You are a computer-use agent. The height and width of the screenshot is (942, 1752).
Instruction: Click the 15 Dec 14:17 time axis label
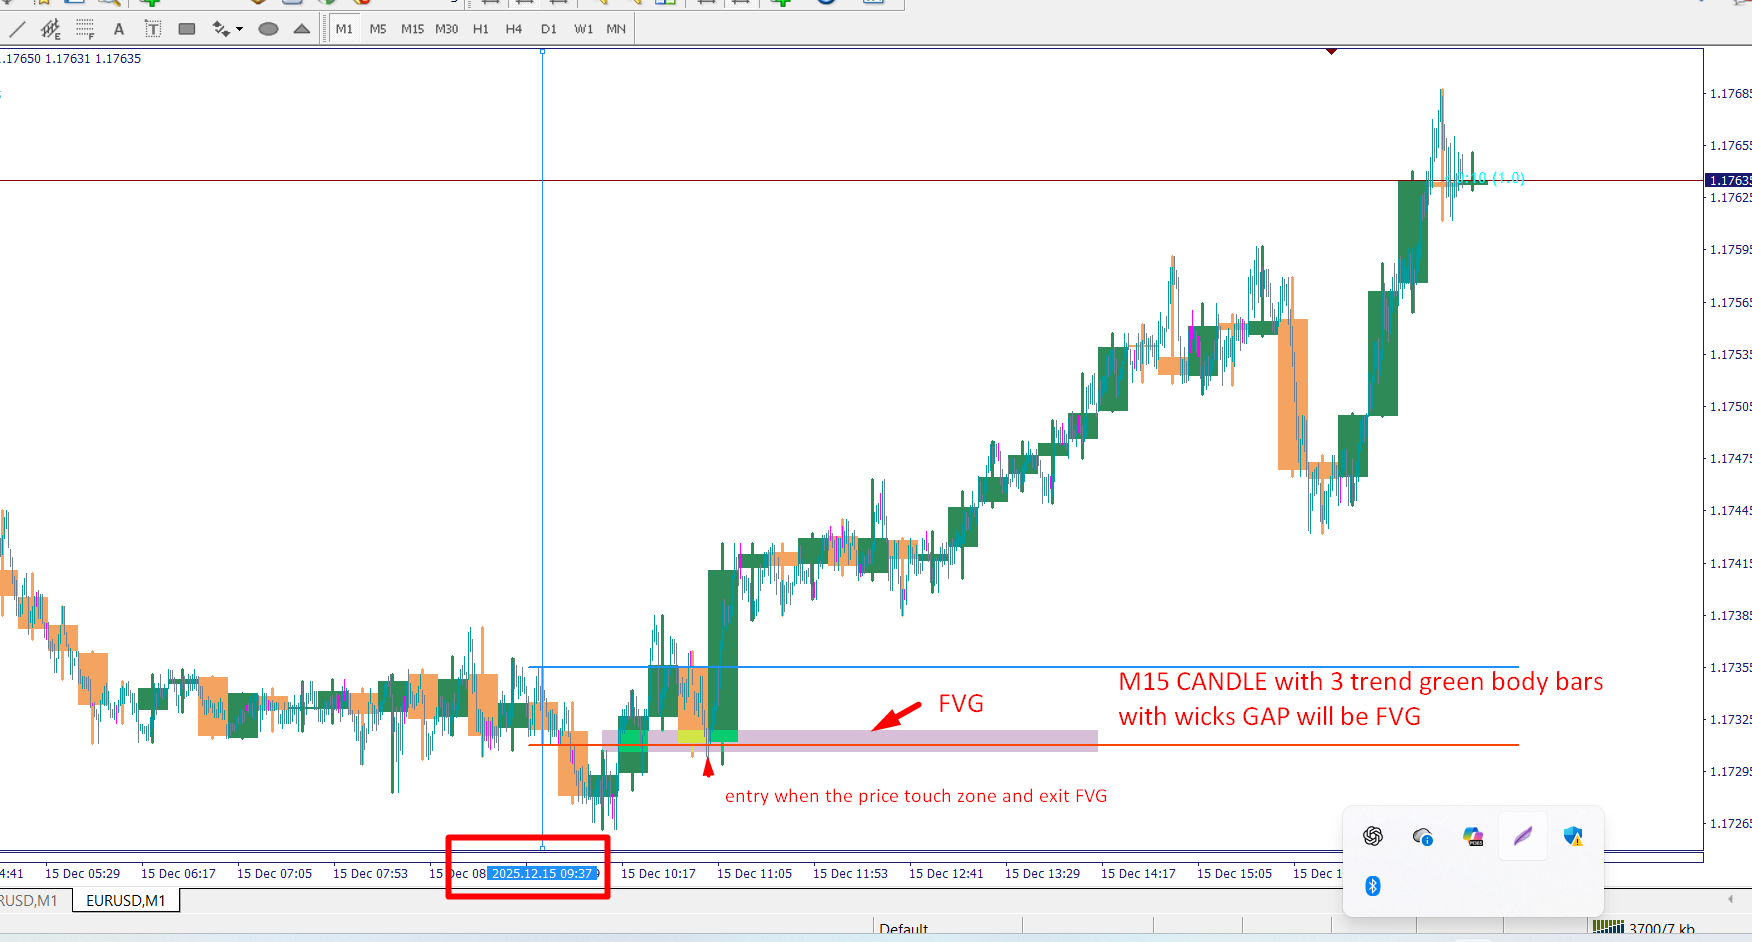(x=1138, y=874)
